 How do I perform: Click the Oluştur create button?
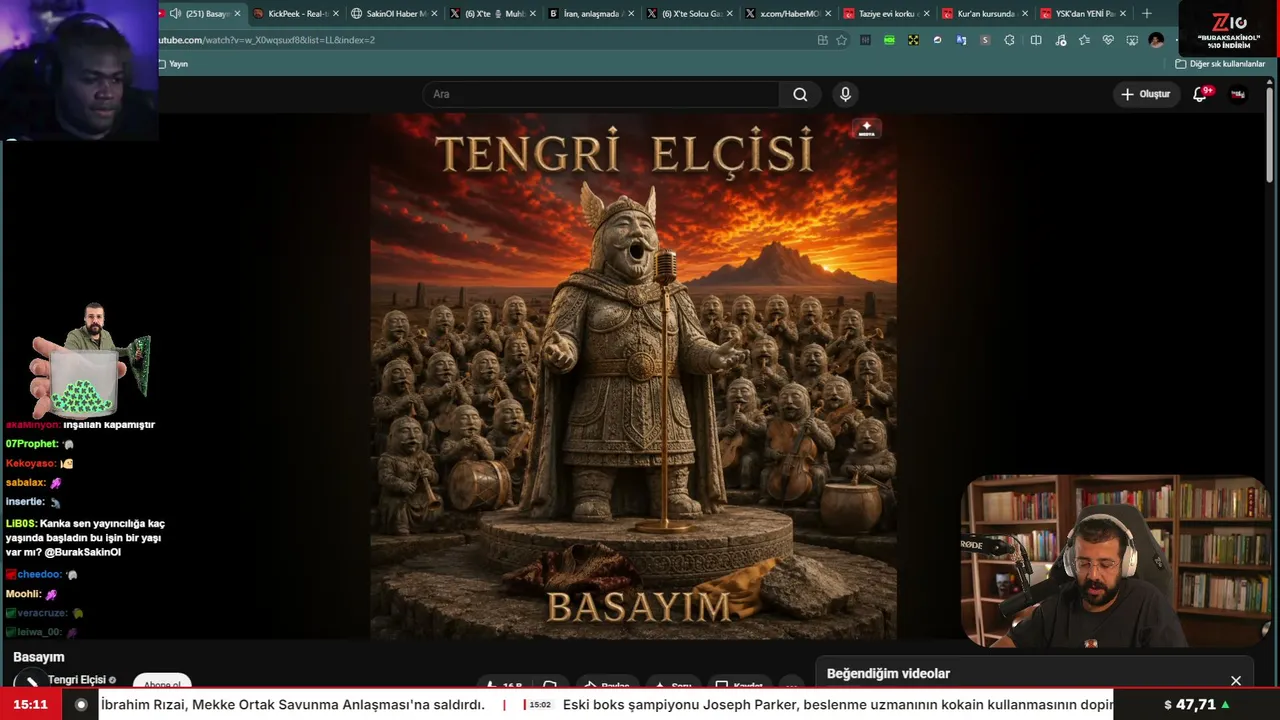pos(1145,94)
